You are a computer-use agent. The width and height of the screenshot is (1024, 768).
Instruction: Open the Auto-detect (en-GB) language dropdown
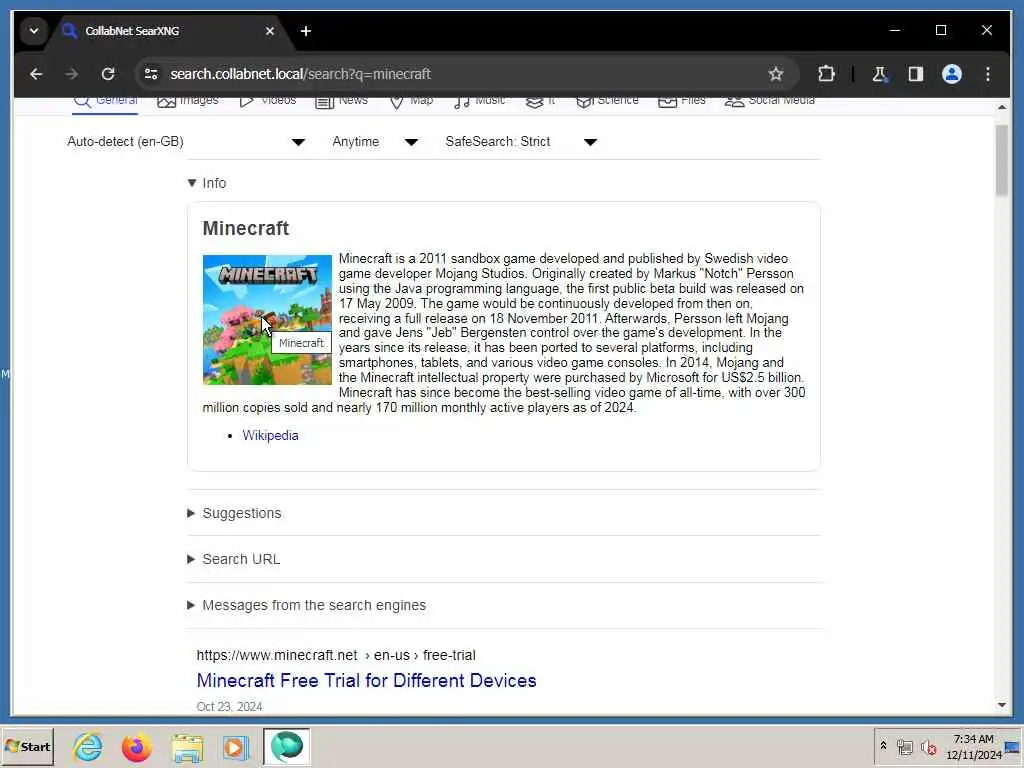[x=186, y=142]
